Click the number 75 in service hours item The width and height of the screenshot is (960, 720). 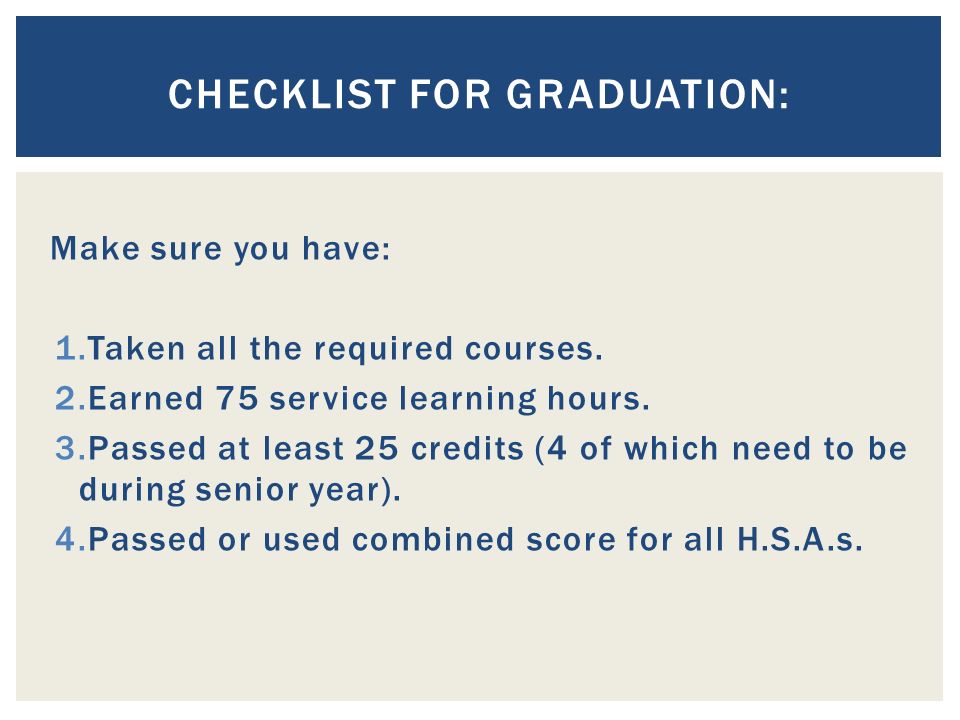click(237, 399)
